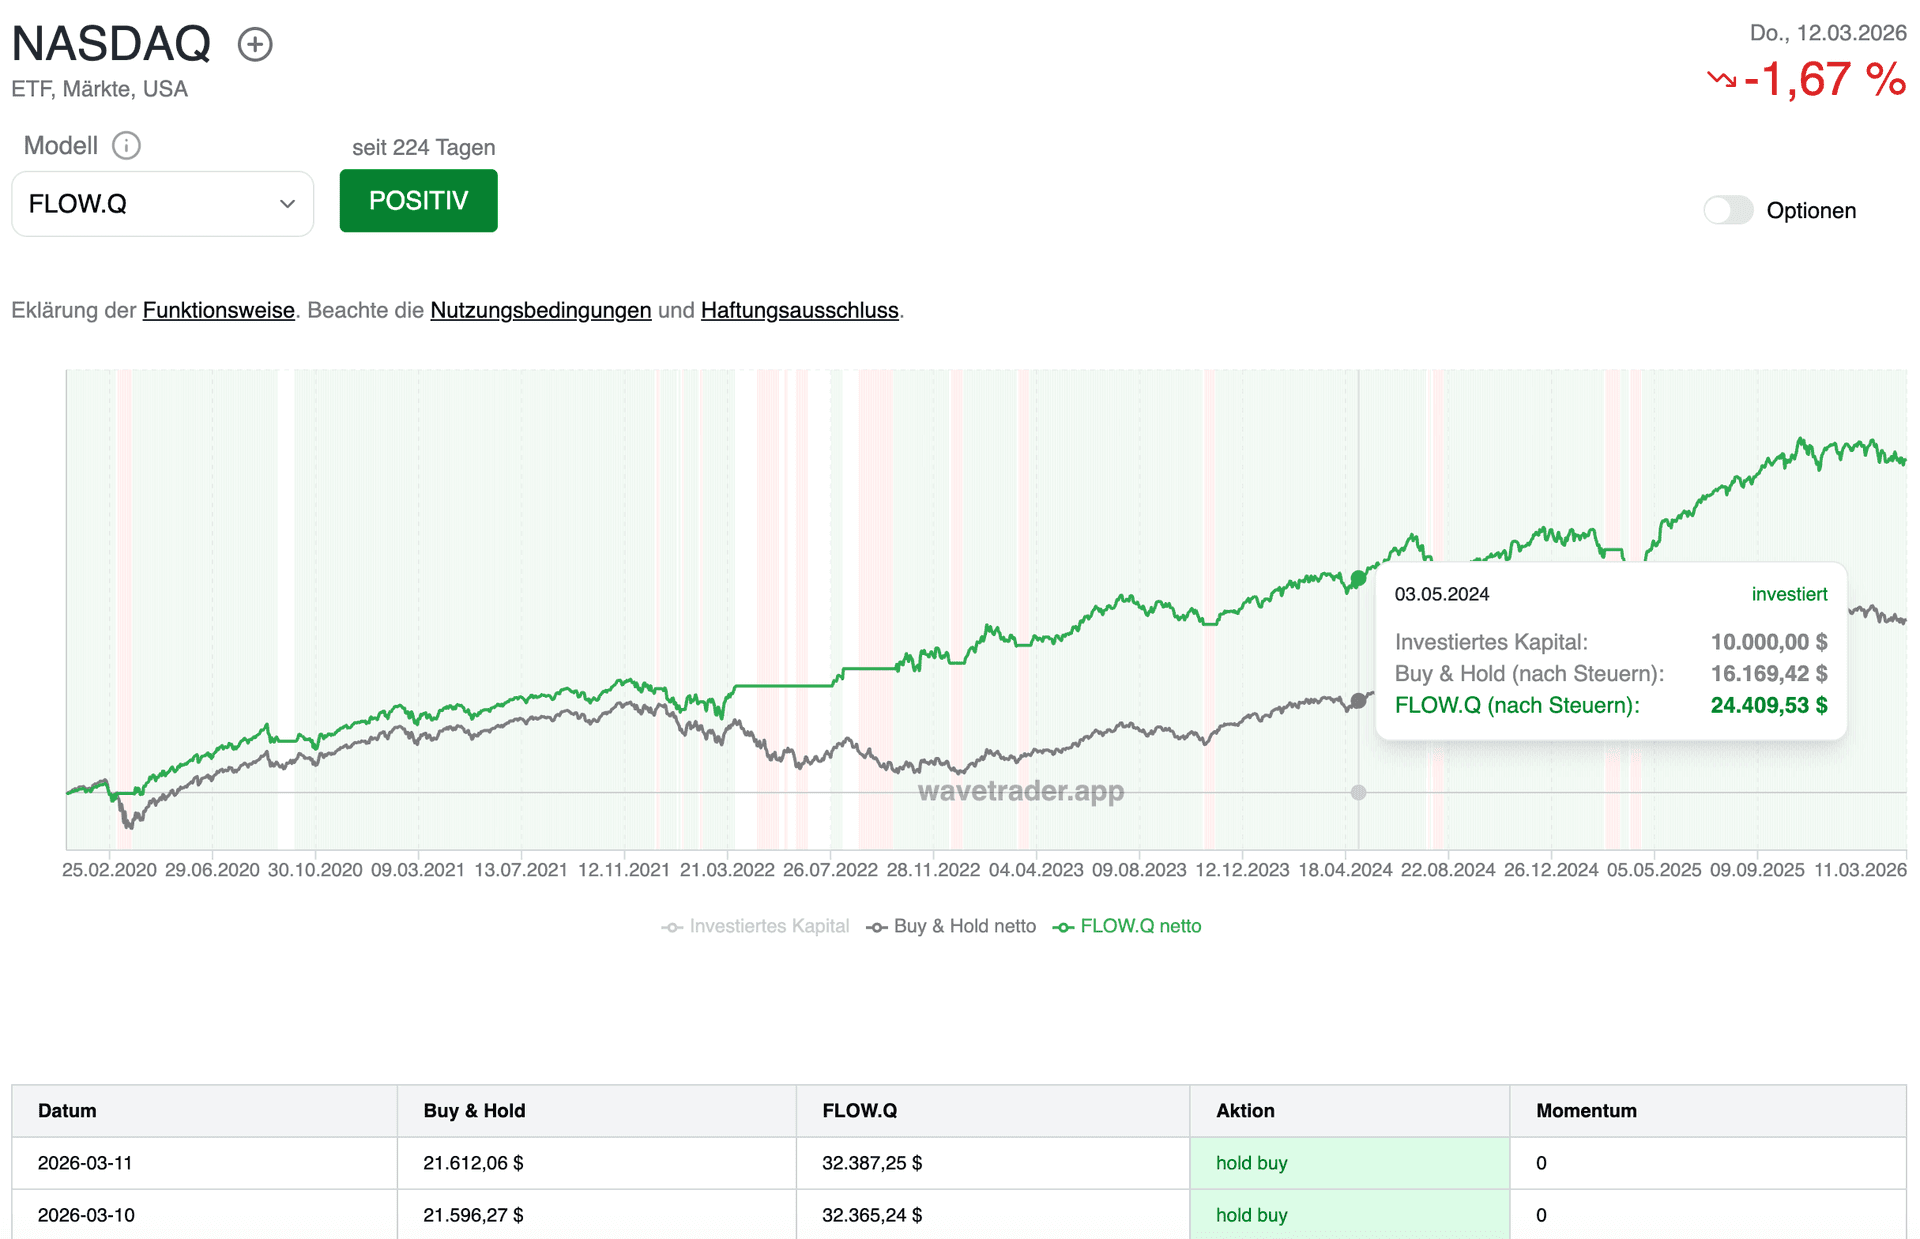Screen dimensions: 1920x1239
Task: Open the Funktionsweise link
Action: (x=218, y=310)
